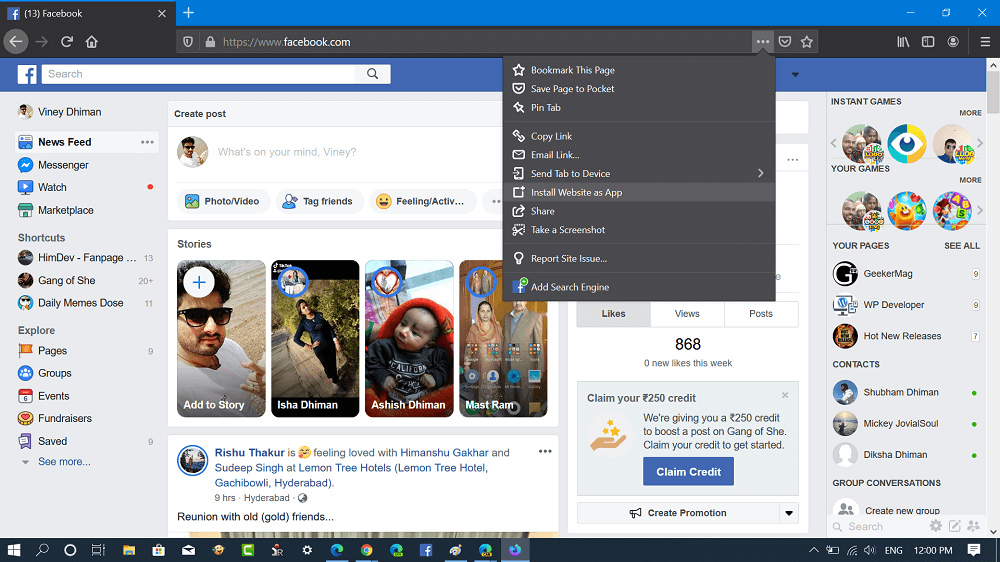Click the Photo/Video button
This screenshot has height=562, width=1000.
pos(223,201)
